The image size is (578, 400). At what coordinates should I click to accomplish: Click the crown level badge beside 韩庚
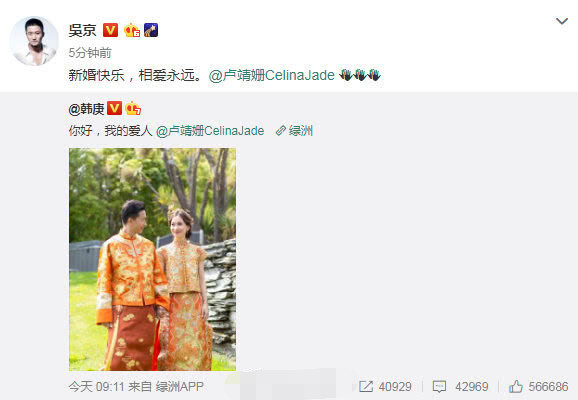pos(133,108)
